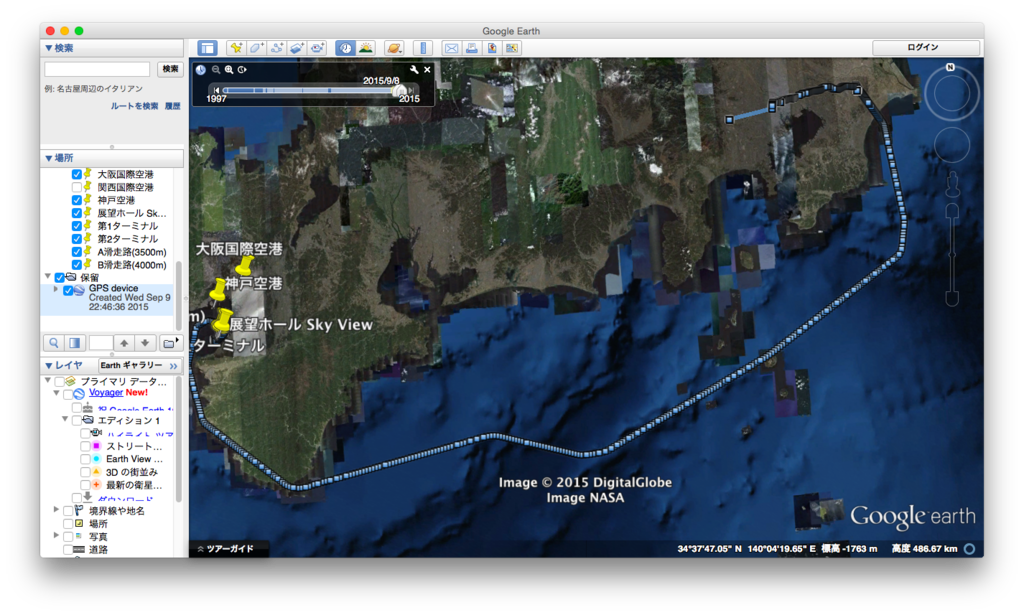Email the current view via envelope icon
Viewport: 1024px width, 615px height.
pos(451,48)
